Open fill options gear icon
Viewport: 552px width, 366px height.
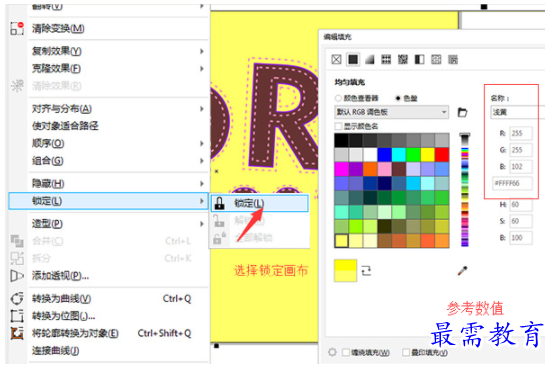point(332,352)
